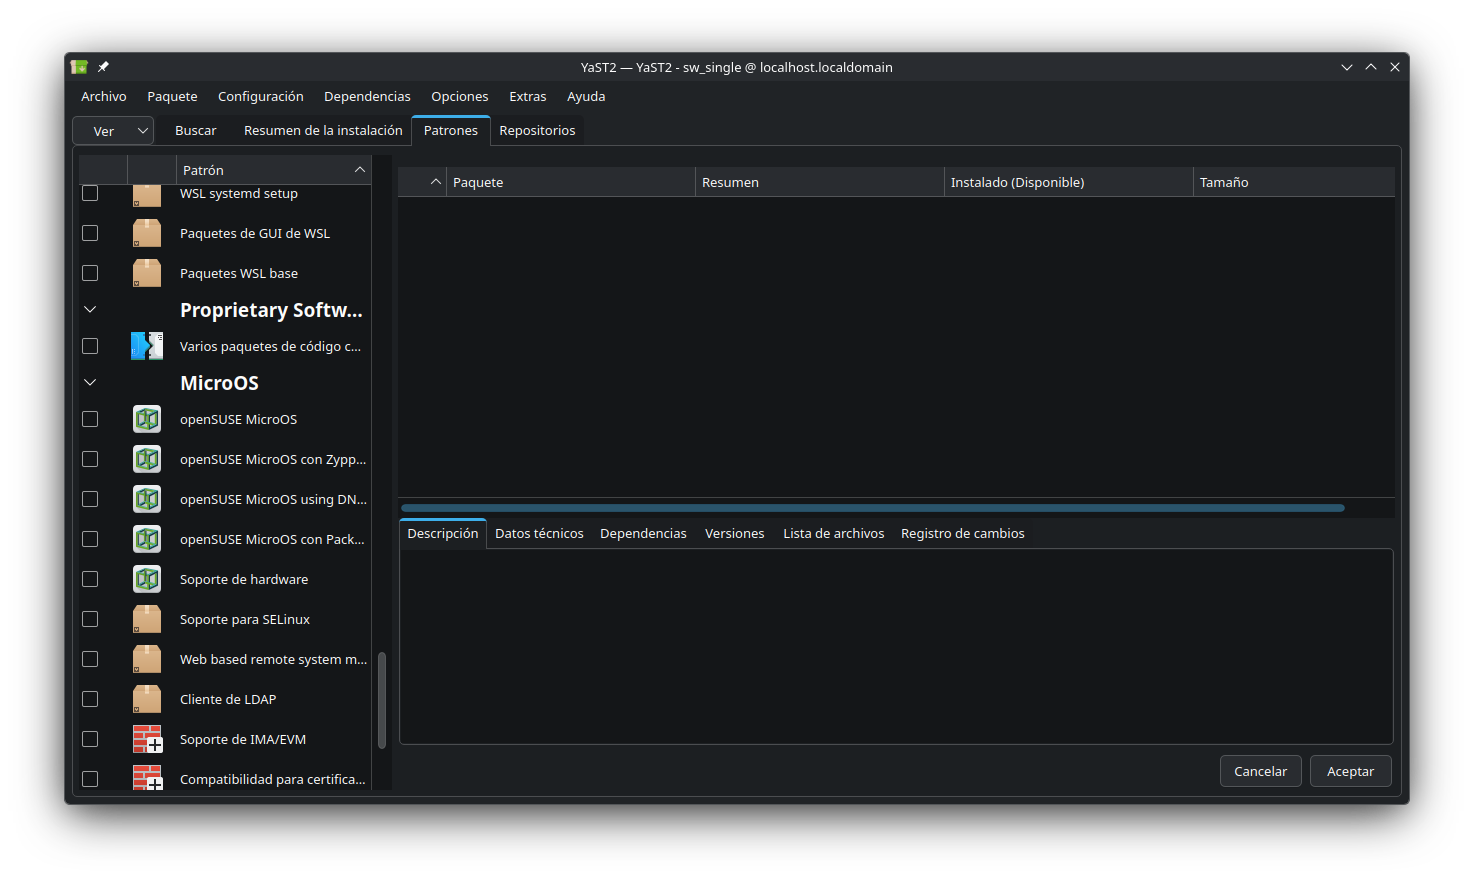The width and height of the screenshot is (1474, 881).
Task: Click the Varios paquetes de código icon
Action: coord(147,346)
